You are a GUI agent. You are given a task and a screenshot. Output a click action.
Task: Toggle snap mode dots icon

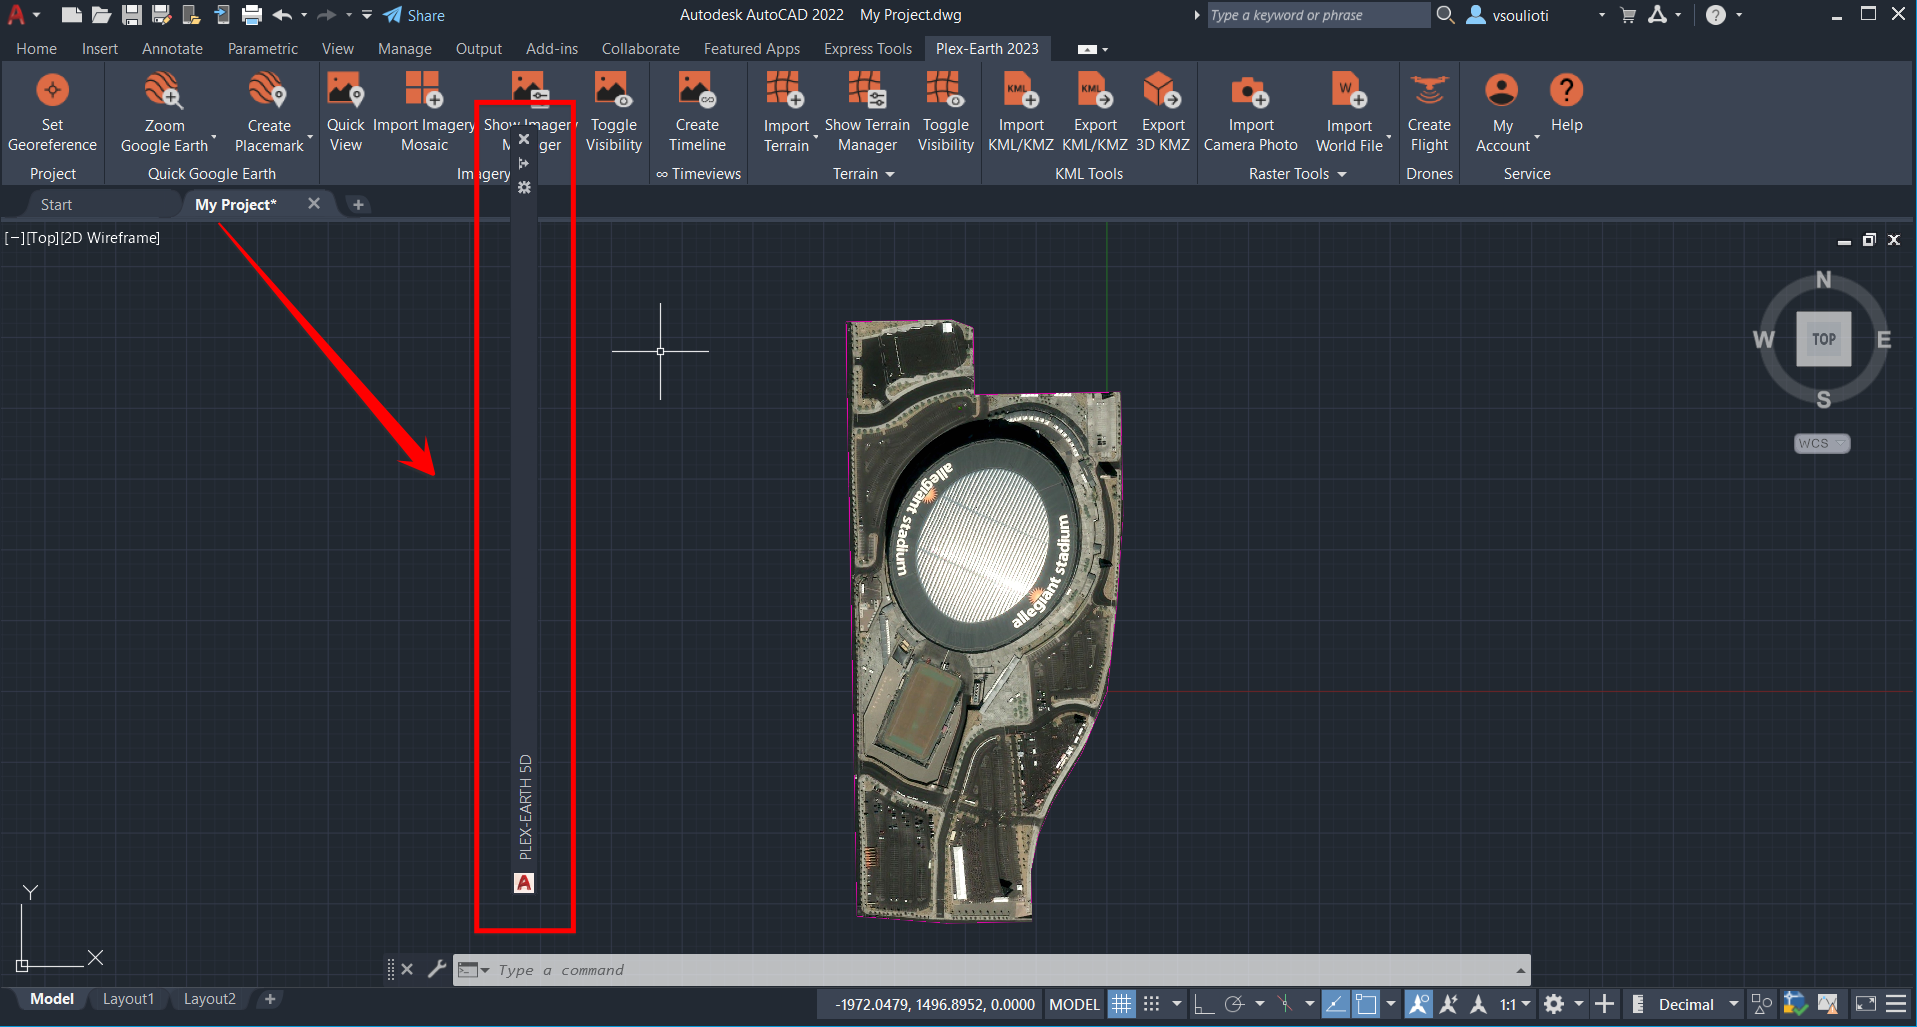click(1152, 1004)
